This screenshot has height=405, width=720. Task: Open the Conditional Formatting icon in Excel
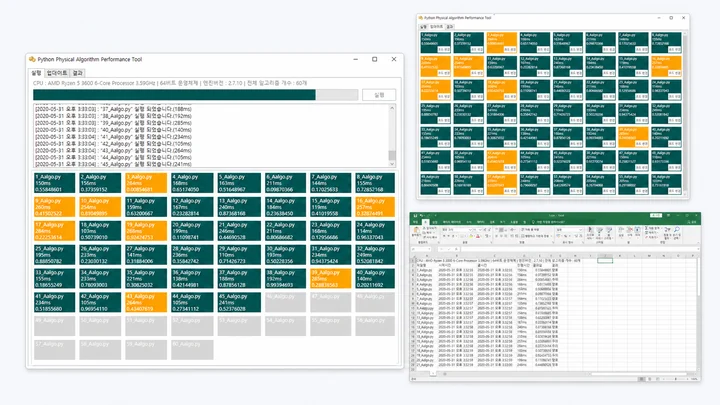pos(590,230)
